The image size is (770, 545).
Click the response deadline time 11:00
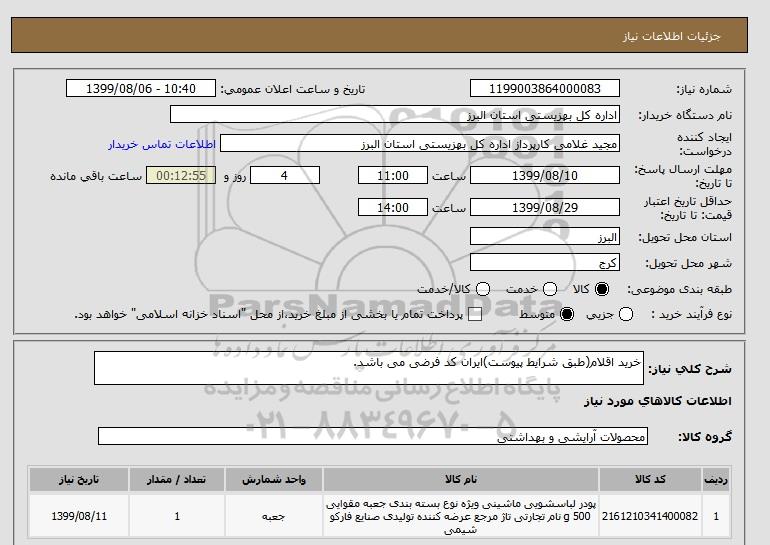(x=393, y=175)
